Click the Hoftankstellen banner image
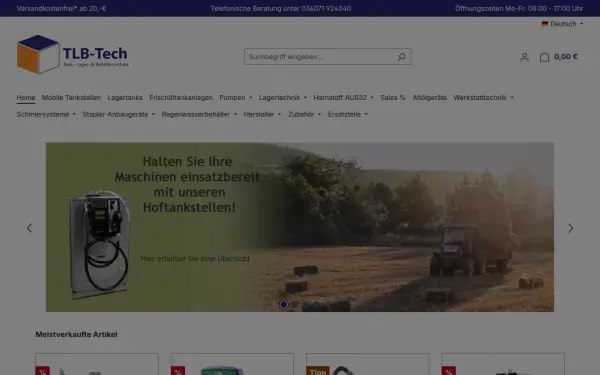600x375 pixels. 300,227
